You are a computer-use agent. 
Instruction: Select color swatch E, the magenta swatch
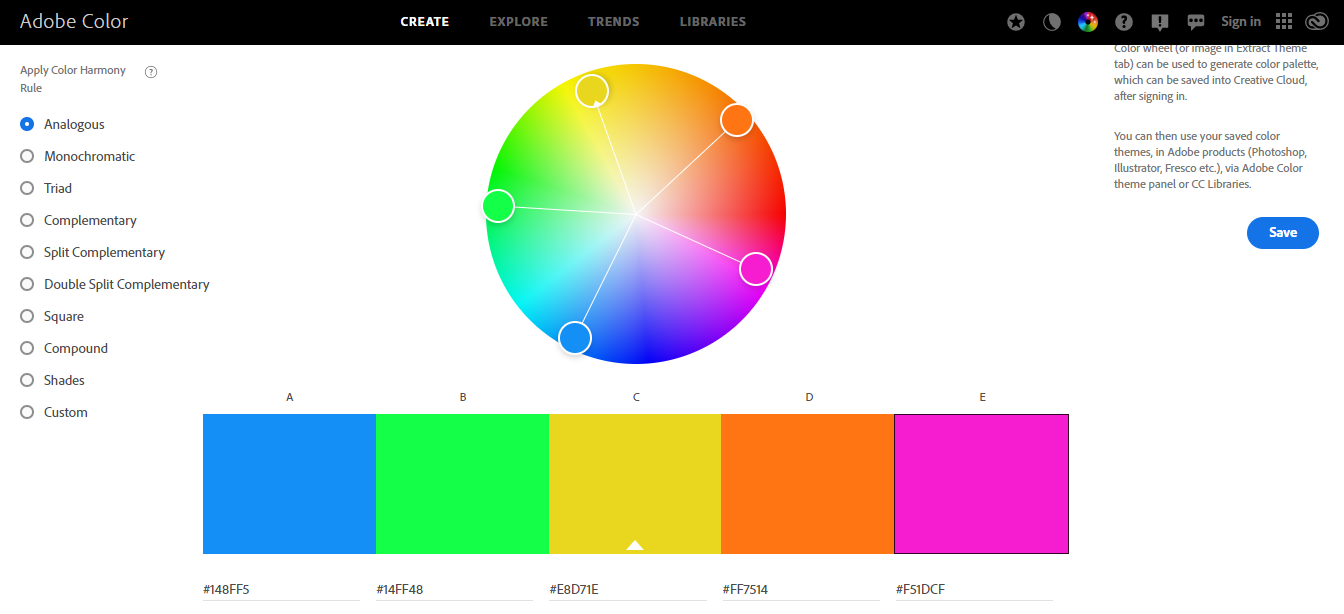point(981,483)
